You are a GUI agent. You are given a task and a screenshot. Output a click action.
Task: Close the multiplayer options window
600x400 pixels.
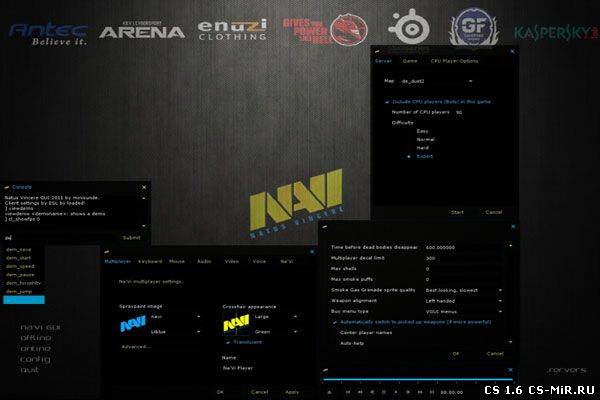point(312,251)
